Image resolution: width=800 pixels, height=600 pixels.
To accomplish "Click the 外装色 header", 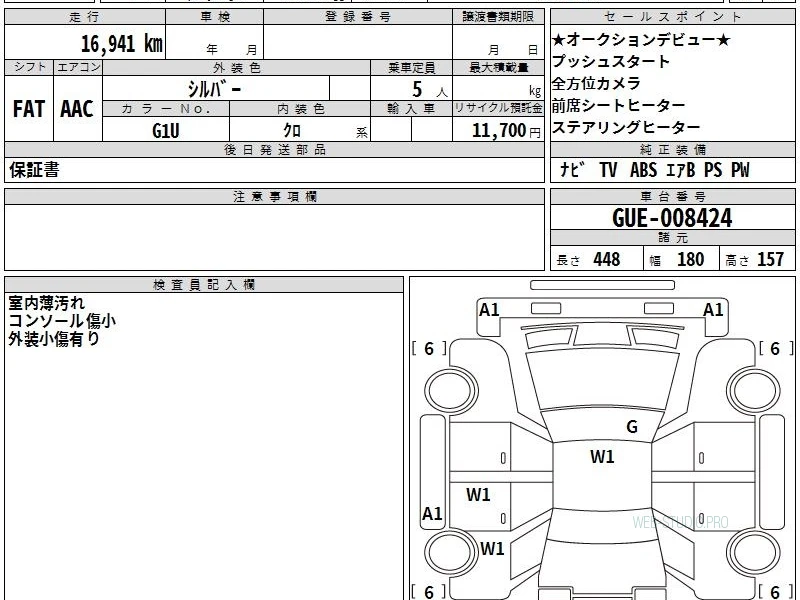I will pos(237,68).
